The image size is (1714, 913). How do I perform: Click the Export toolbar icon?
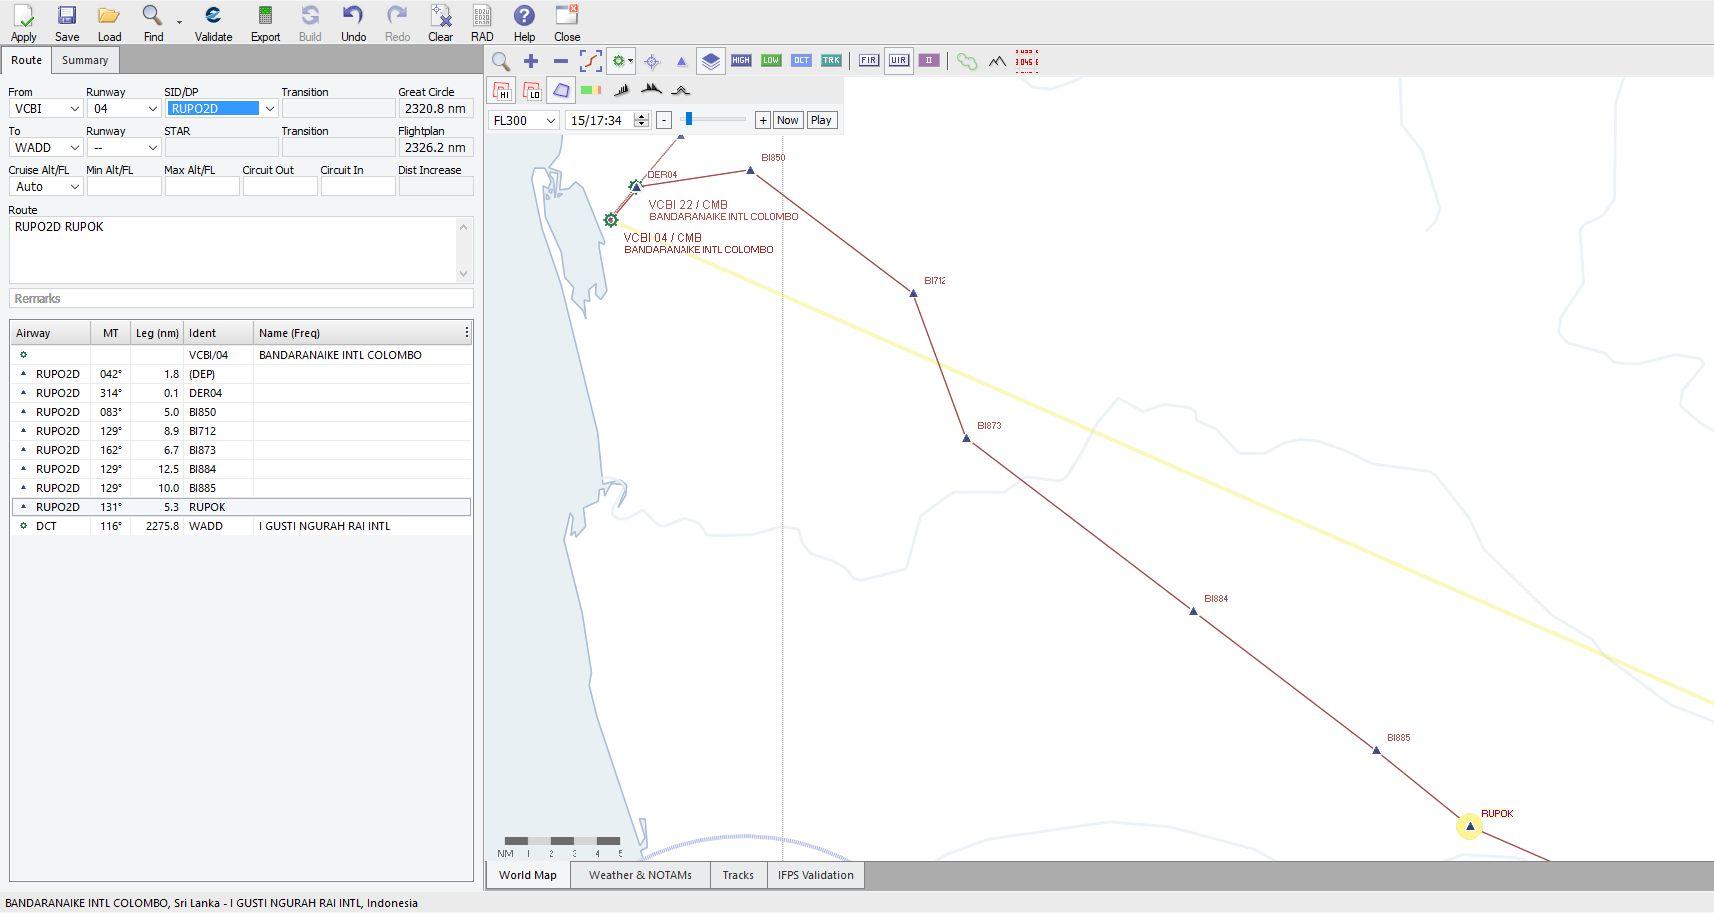pos(265,16)
